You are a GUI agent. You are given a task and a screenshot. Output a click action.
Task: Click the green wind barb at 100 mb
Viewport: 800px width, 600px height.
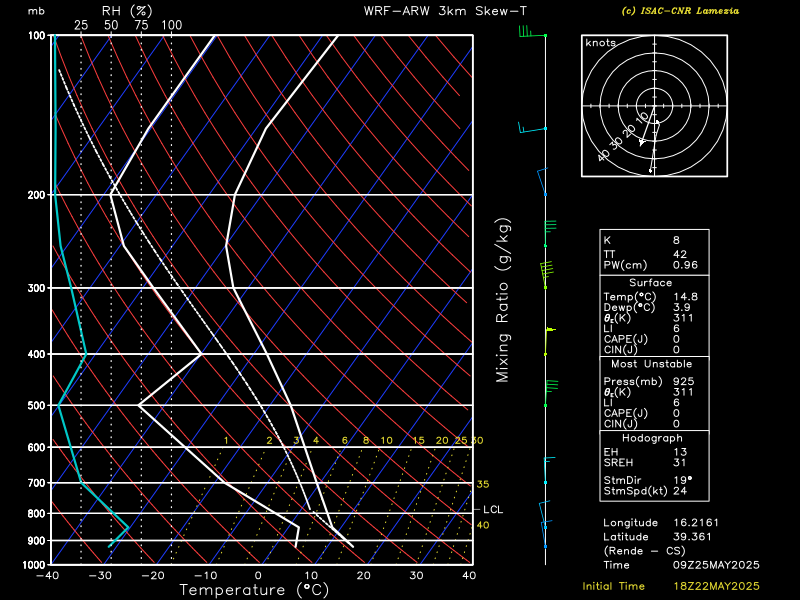[x=532, y=32]
